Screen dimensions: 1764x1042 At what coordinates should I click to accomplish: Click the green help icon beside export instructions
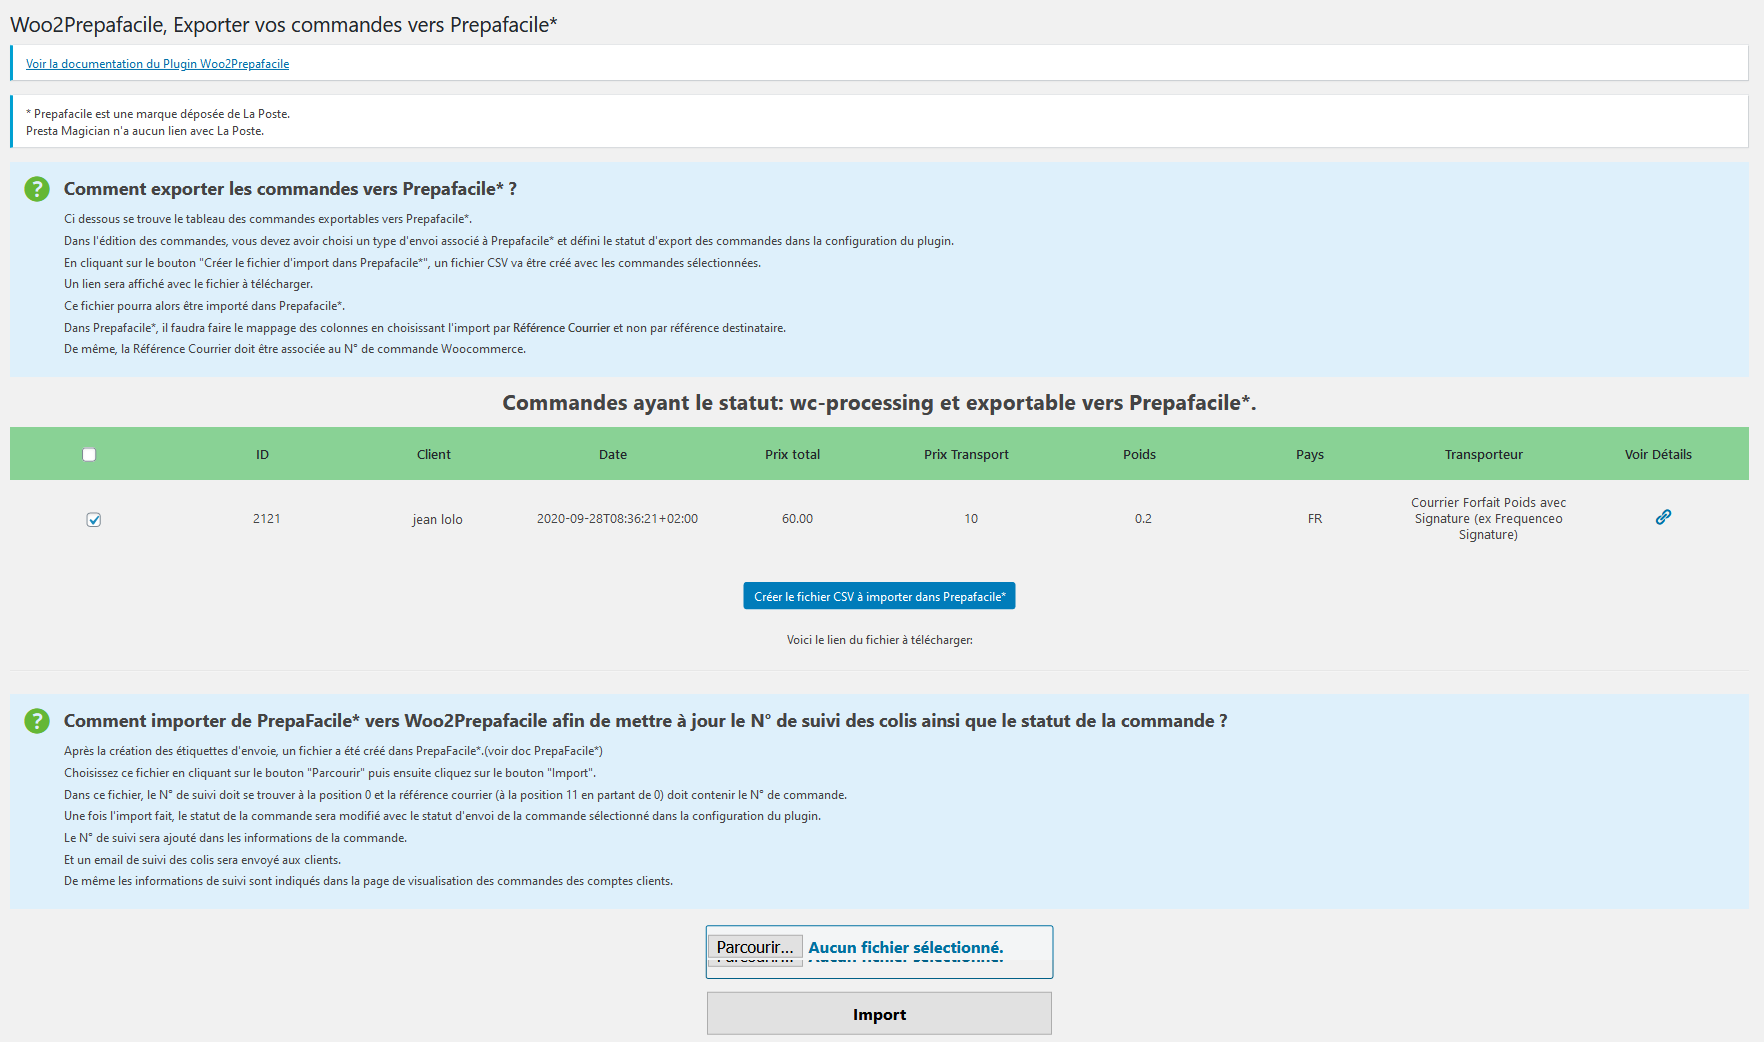(37, 189)
